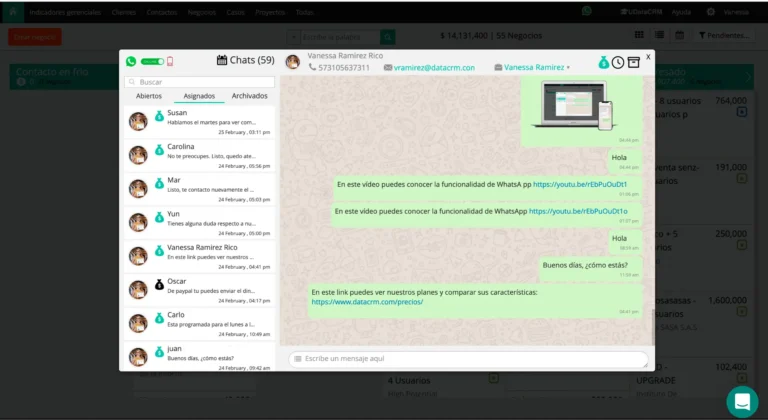Open the Yun chat conversation

coord(199,223)
